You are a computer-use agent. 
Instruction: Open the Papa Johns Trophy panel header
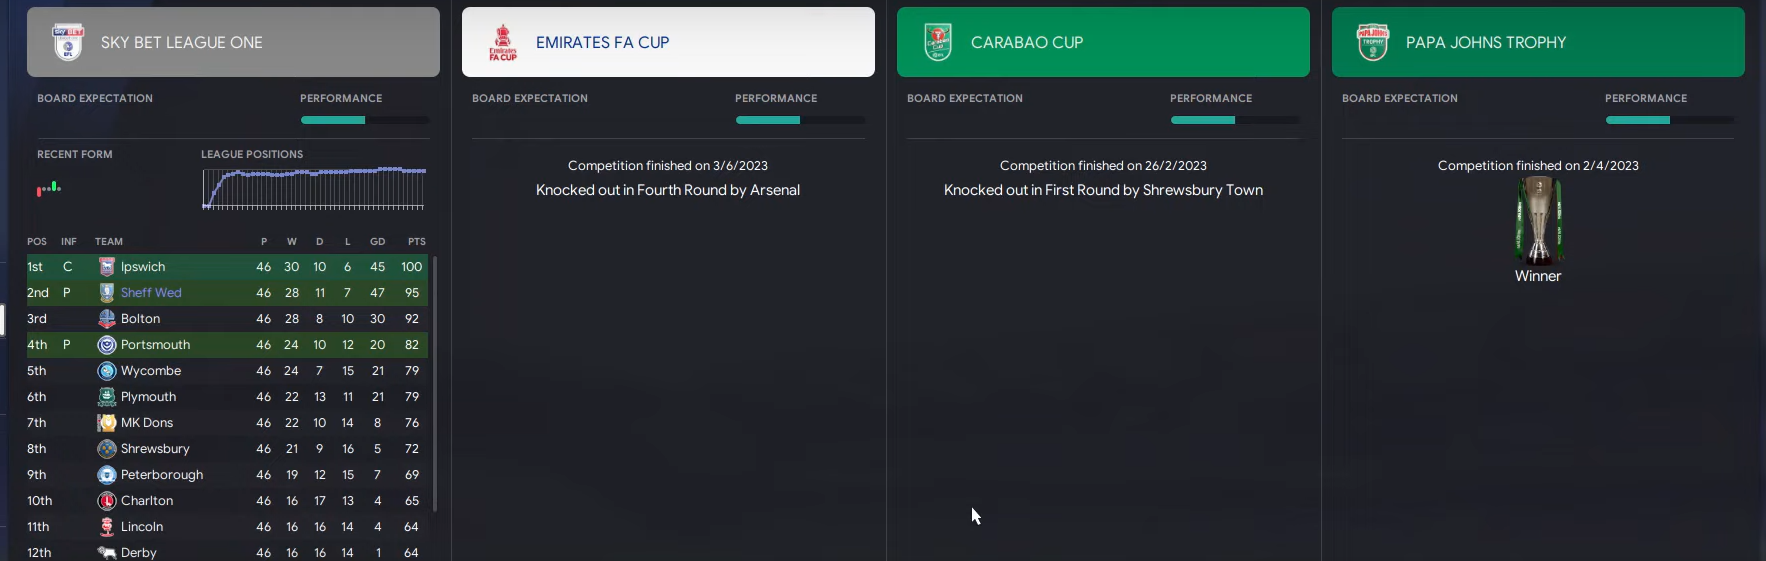(1538, 42)
